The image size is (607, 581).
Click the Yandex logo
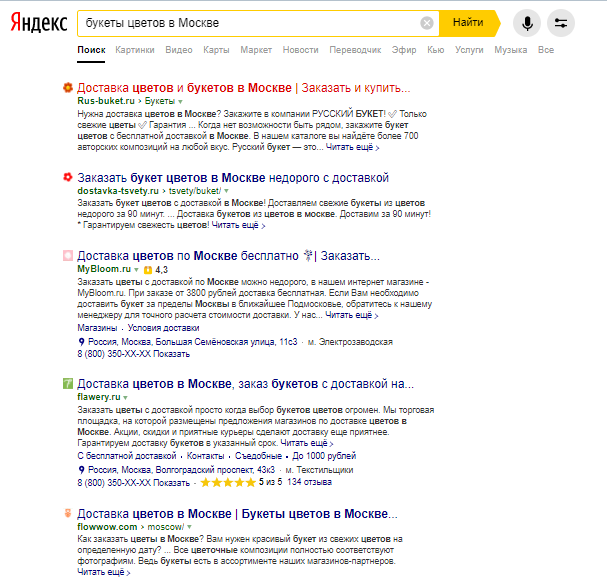pos(39,23)
